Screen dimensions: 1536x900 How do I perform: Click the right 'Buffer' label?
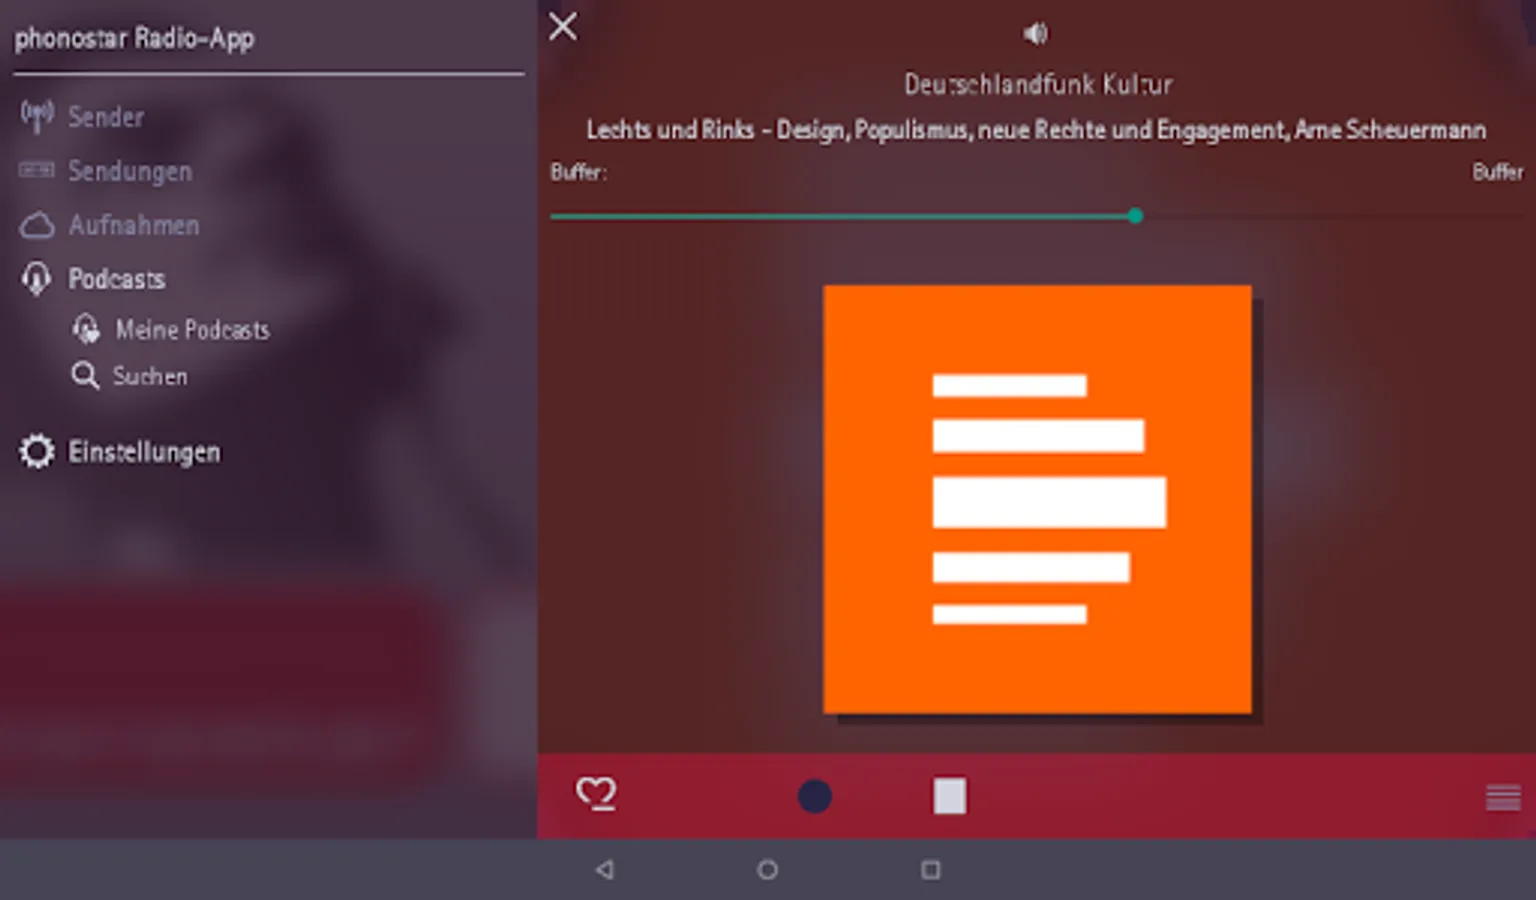pos(1498,172)
